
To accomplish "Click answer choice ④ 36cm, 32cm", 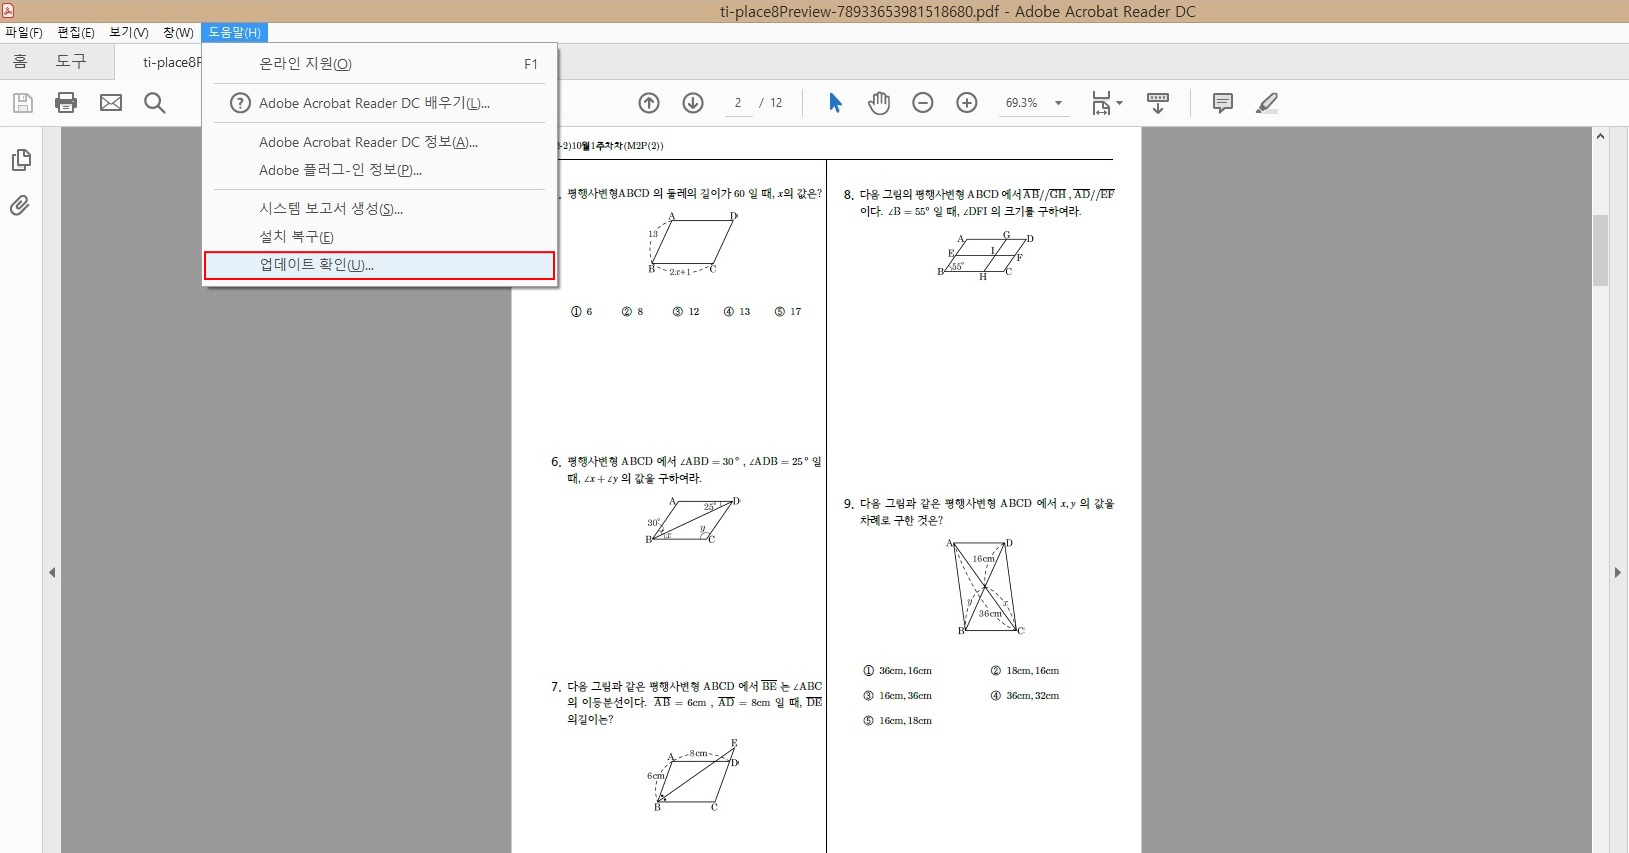I will point(1024,696).
